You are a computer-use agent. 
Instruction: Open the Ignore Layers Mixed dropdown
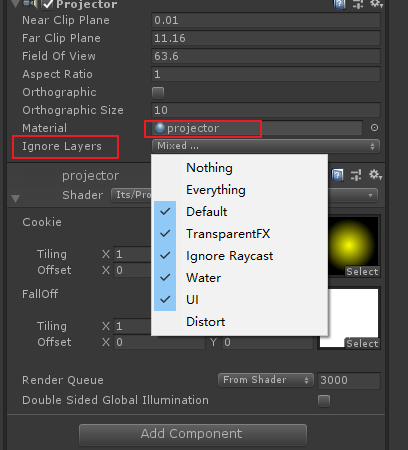point(266,146)
